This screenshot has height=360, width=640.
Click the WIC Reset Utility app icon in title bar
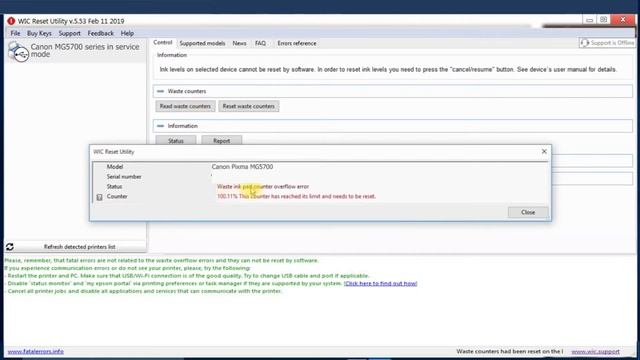coord(11,21)
